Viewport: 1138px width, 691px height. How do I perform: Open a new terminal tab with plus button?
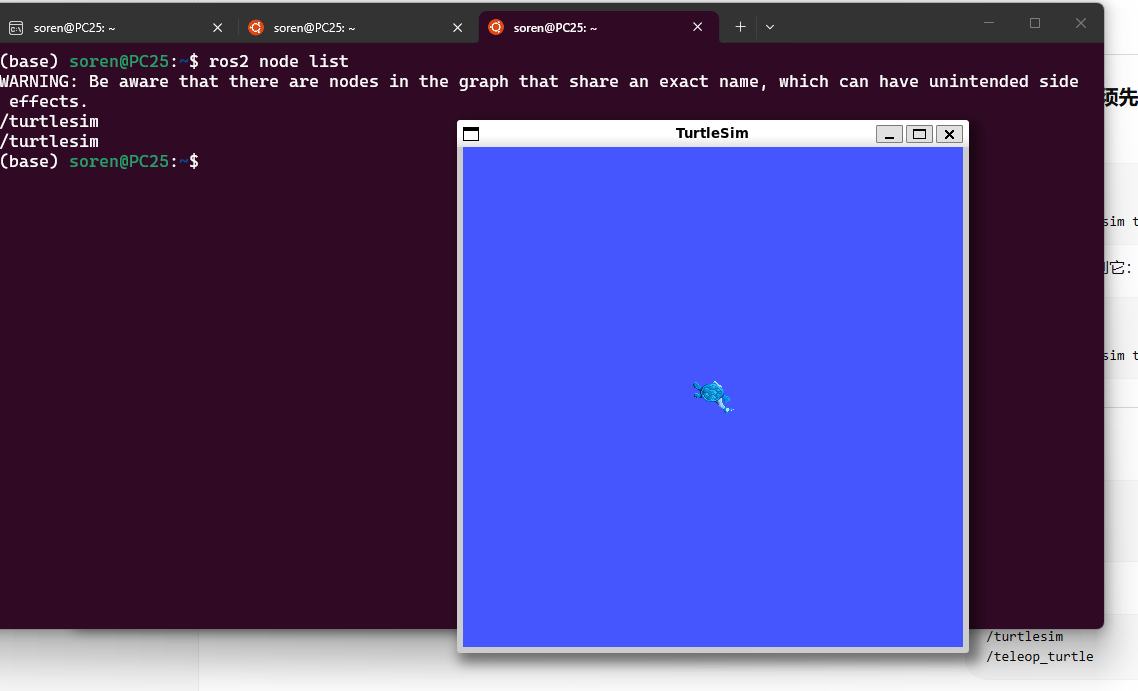(x=740, y=27)
